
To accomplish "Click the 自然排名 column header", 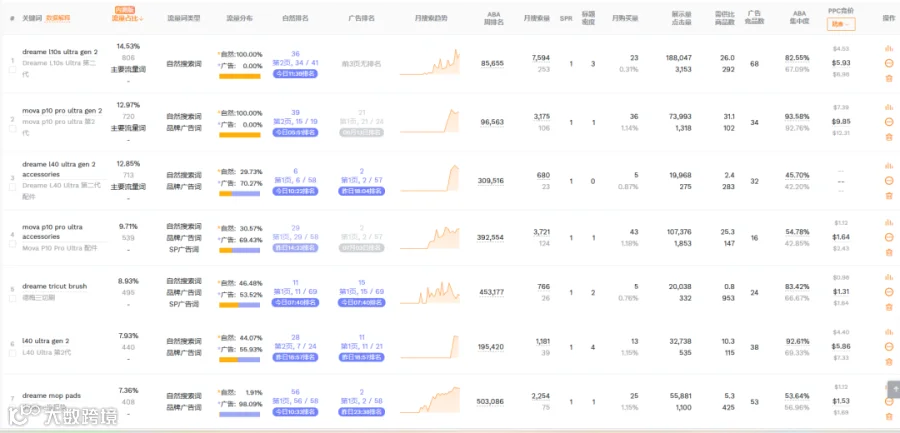I will 296,18.
